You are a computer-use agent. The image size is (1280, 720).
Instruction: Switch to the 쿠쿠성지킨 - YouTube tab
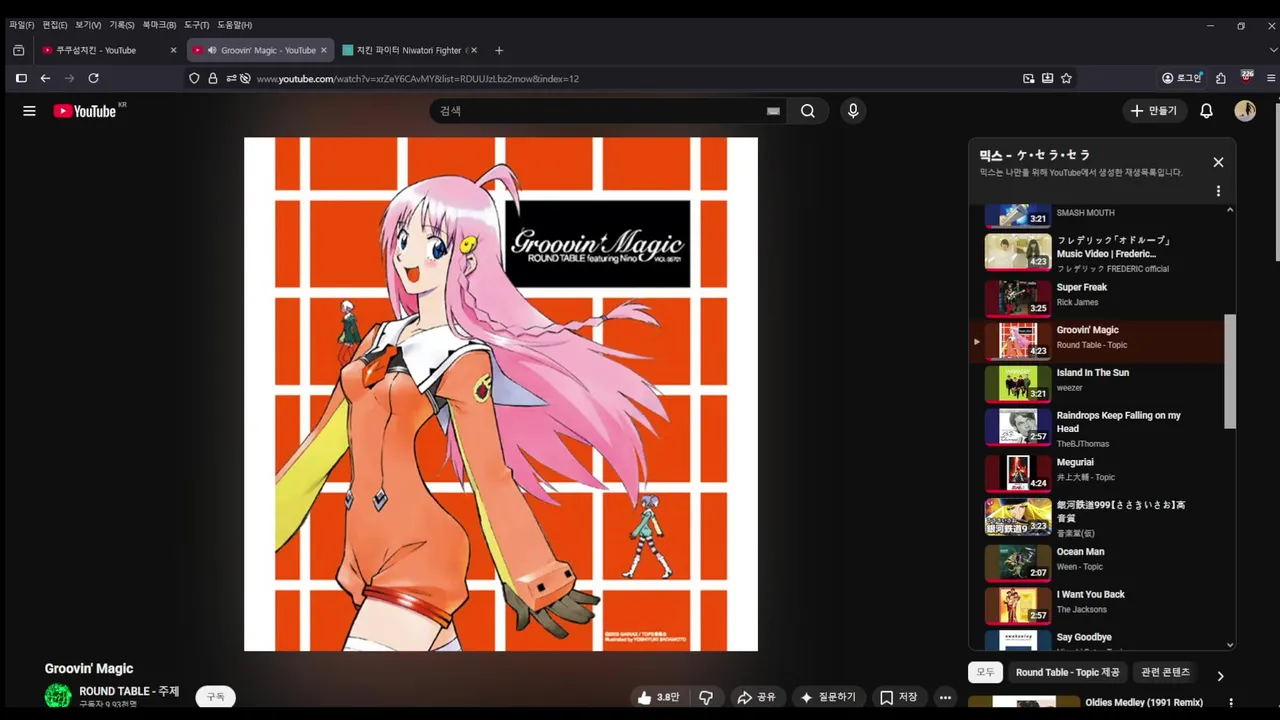pyautogui.click(x=109, y=50)
